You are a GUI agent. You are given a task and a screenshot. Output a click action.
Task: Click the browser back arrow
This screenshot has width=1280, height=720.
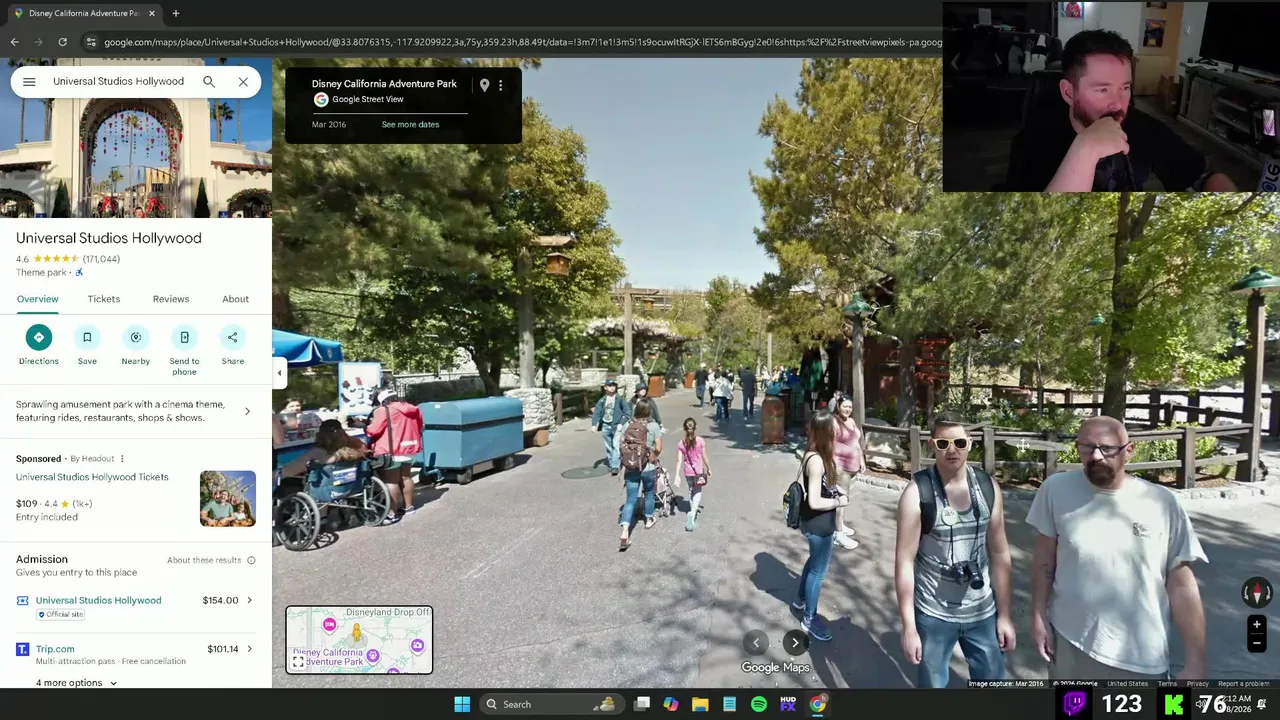(x=14, y=42)
